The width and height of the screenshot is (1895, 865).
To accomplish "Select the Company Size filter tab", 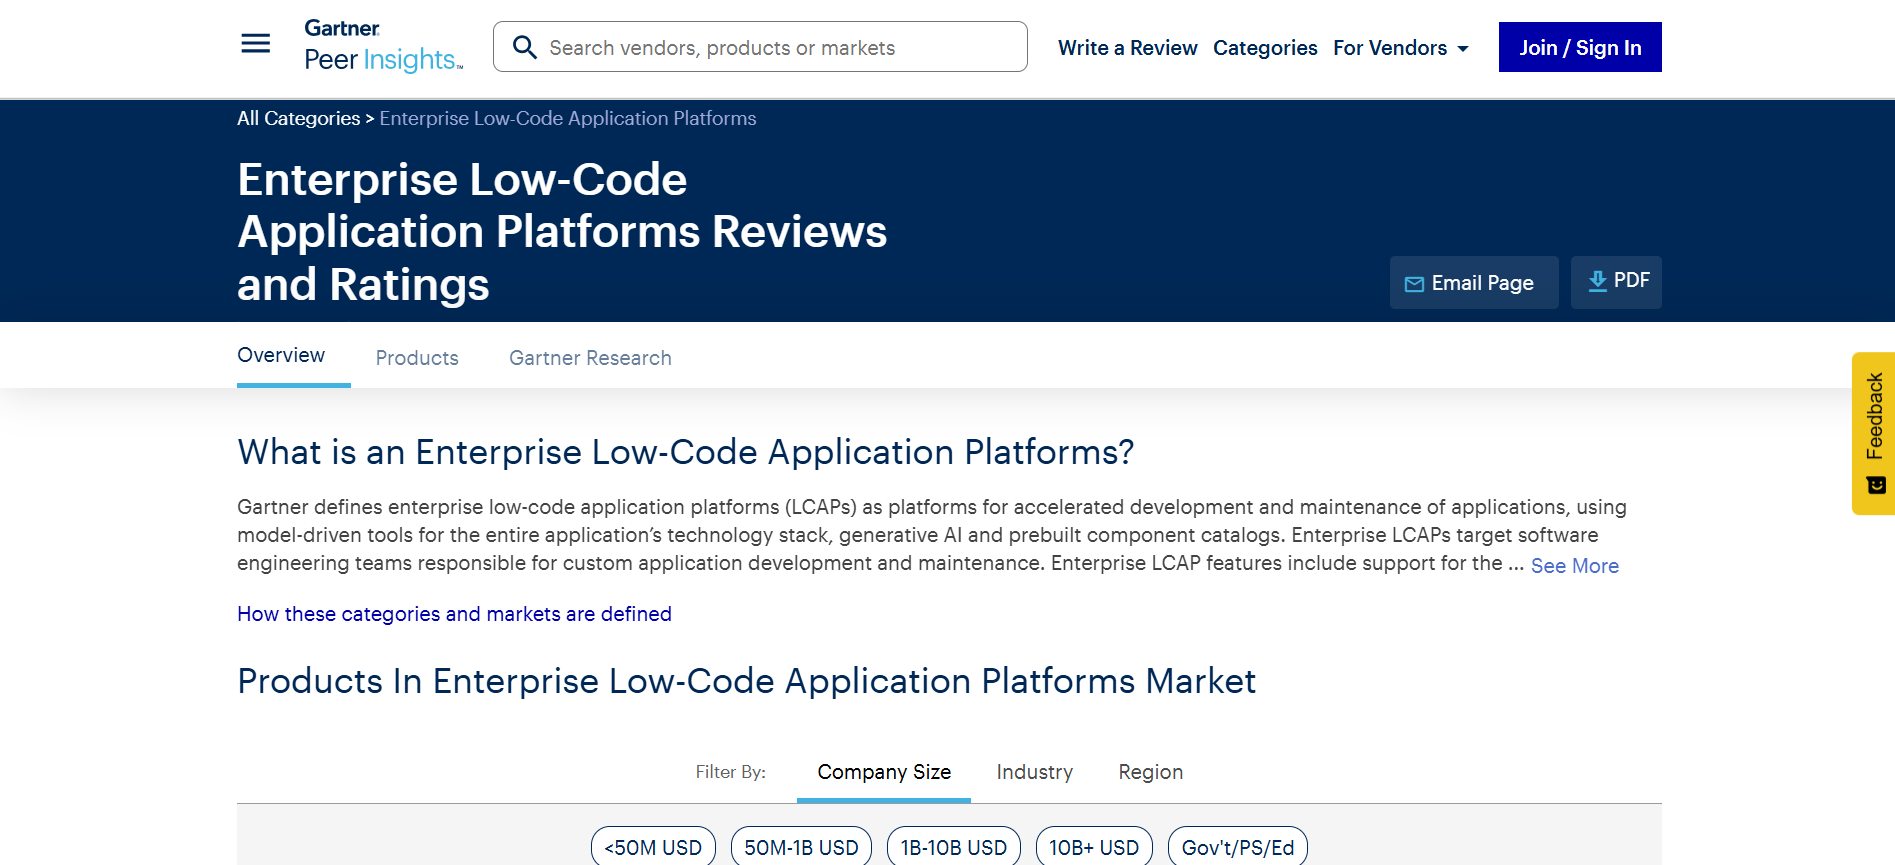I will [x=884, y=772].
